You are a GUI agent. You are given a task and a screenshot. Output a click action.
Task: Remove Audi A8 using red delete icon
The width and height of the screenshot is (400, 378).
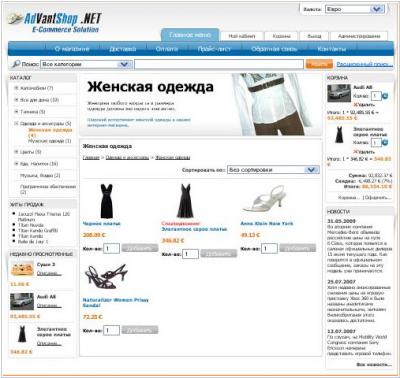(x=355, y=105)
